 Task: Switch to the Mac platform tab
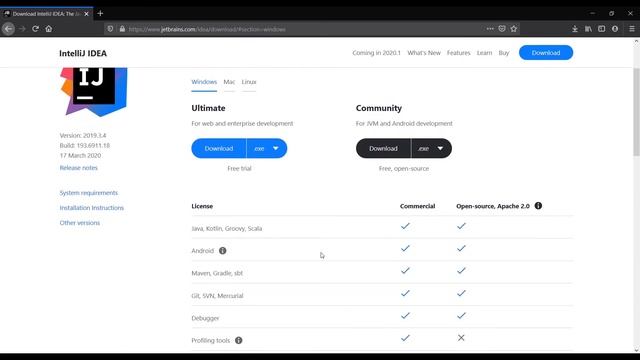coord(229,82)
